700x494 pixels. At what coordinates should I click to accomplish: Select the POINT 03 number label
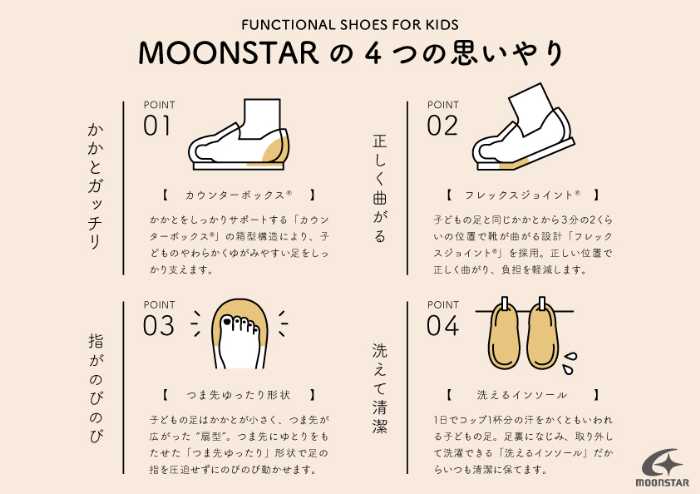pyautogui.click(x=159, y=318)
